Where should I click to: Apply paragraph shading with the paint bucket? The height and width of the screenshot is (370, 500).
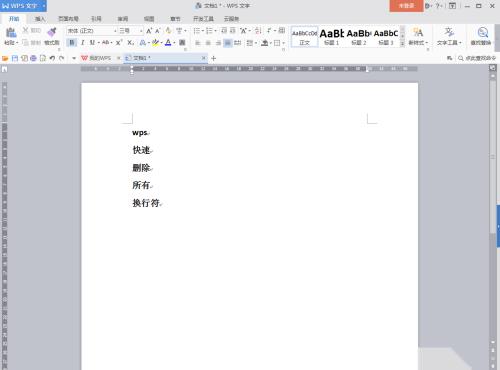point(265,43)
